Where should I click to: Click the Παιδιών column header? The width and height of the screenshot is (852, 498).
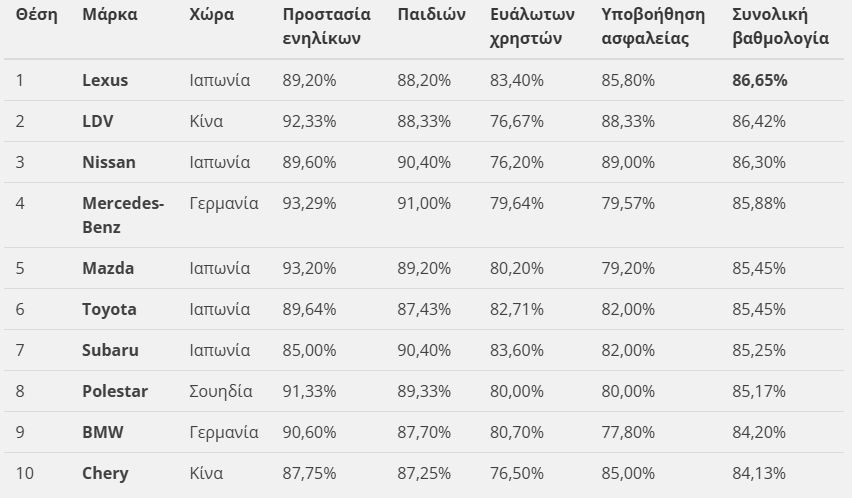(x=431, y=15)
